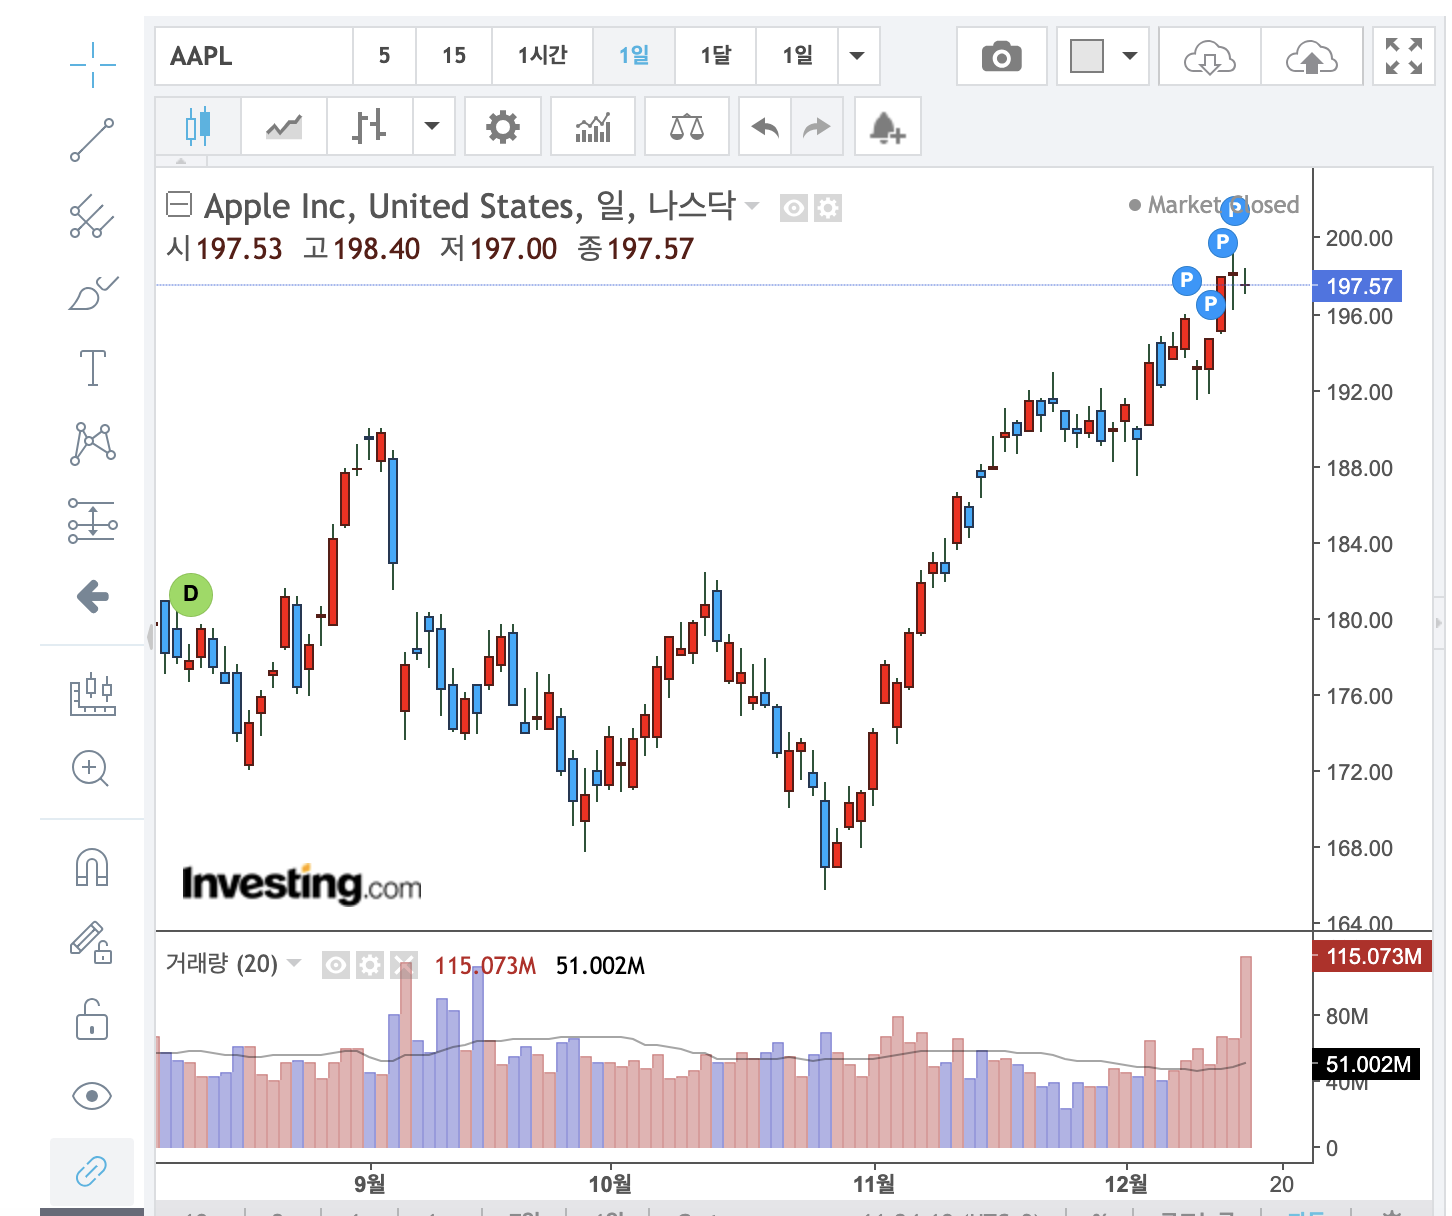Viewport: 1452px width, 1216px height.
Task: Select area line chart type
Action: pos(284,126)
